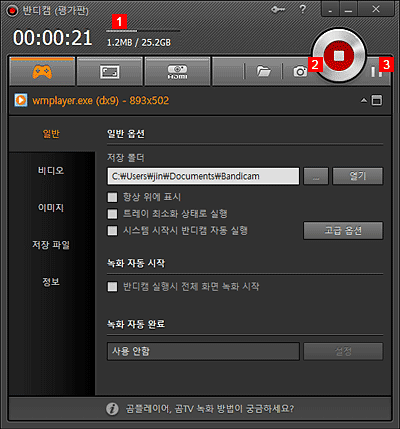Select the HDMI device recording mode
This screenshot has width=400, height=429.
click(x=177, y=71)
